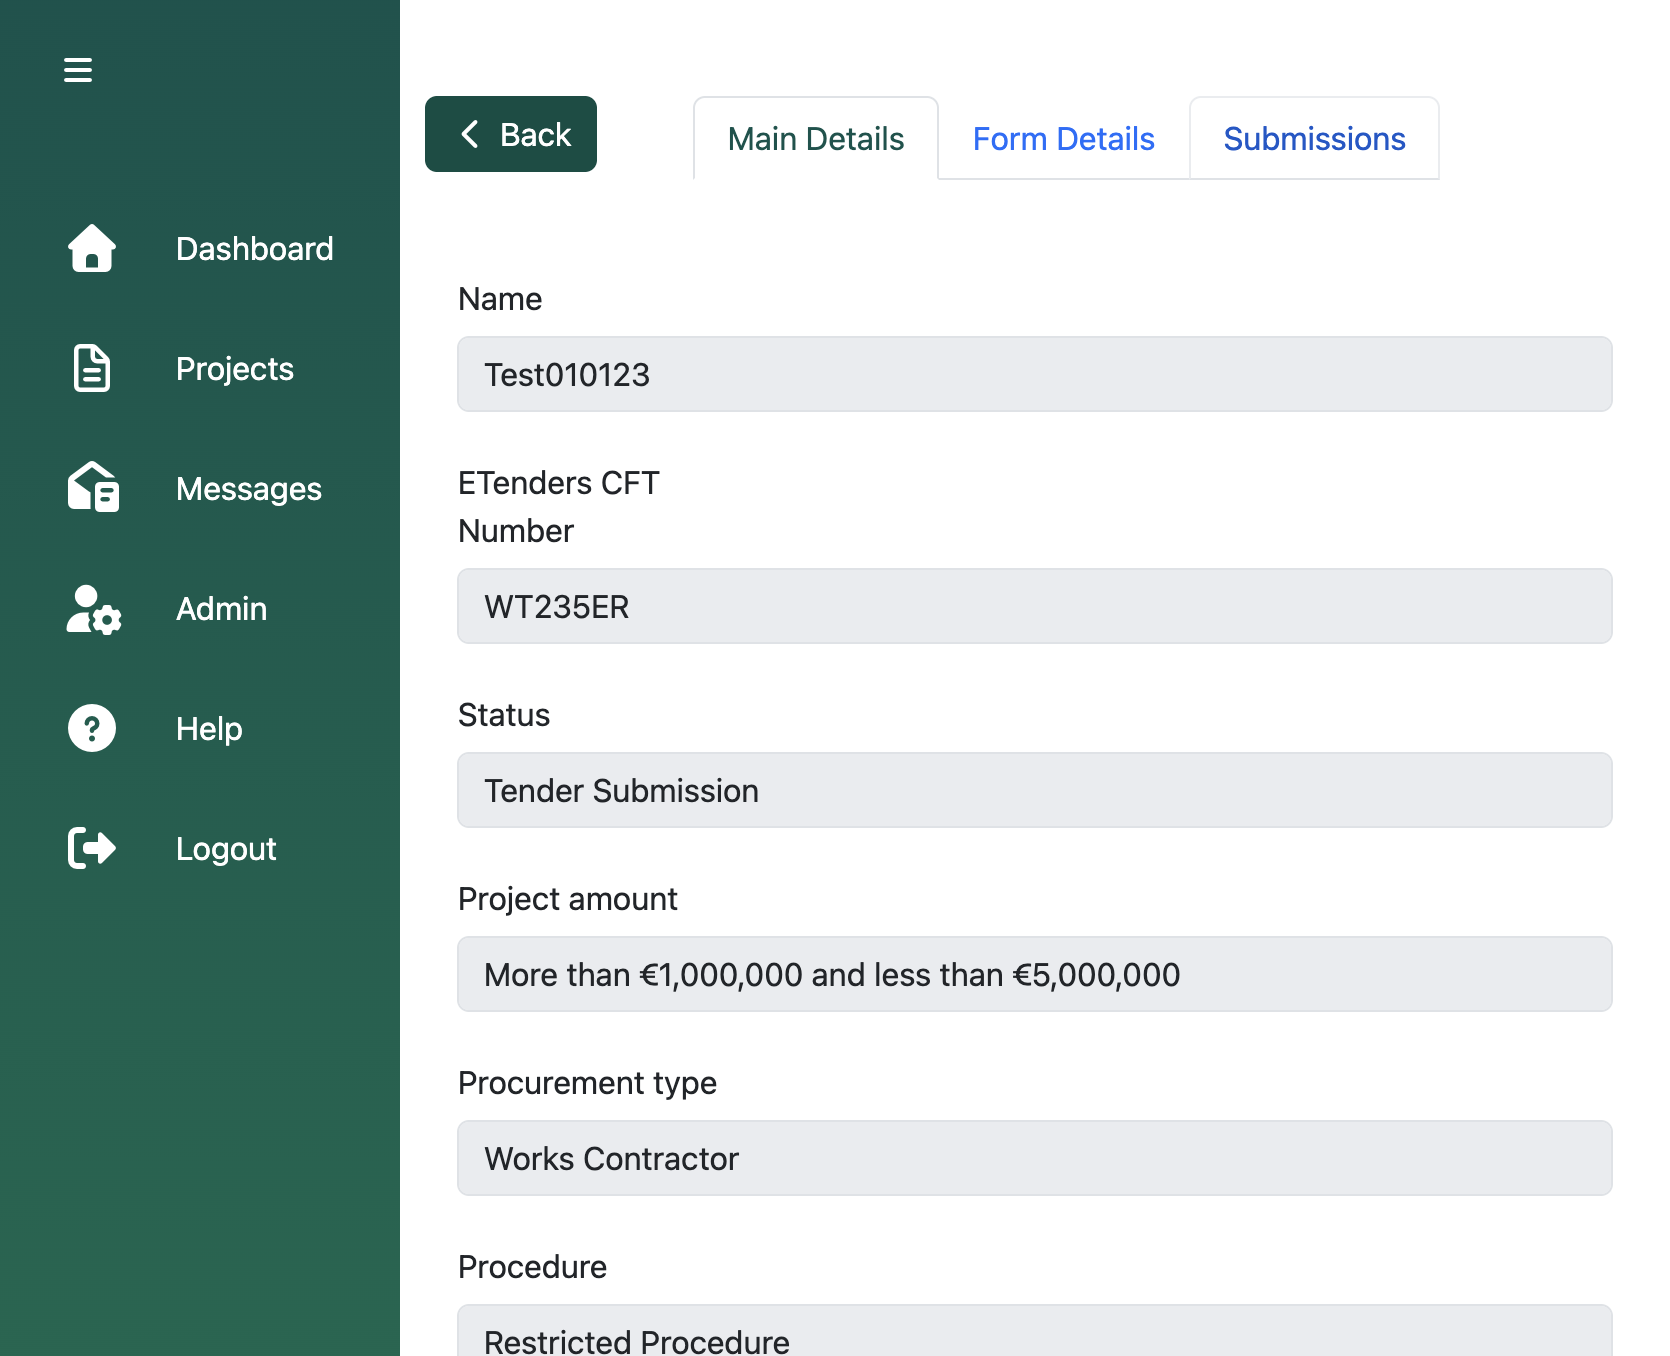Screen dimensions: 1670x1356
Task: Open the Admin section label
Action: 222,609
